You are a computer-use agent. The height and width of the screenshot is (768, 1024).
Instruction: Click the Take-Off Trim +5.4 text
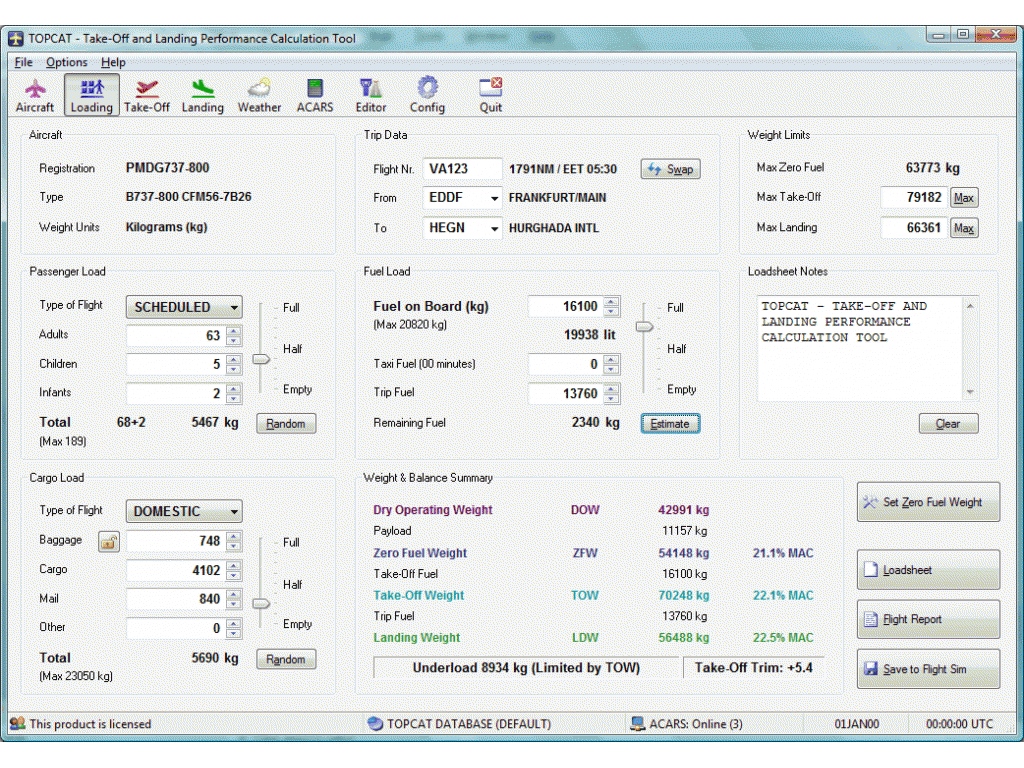[754, 668]
